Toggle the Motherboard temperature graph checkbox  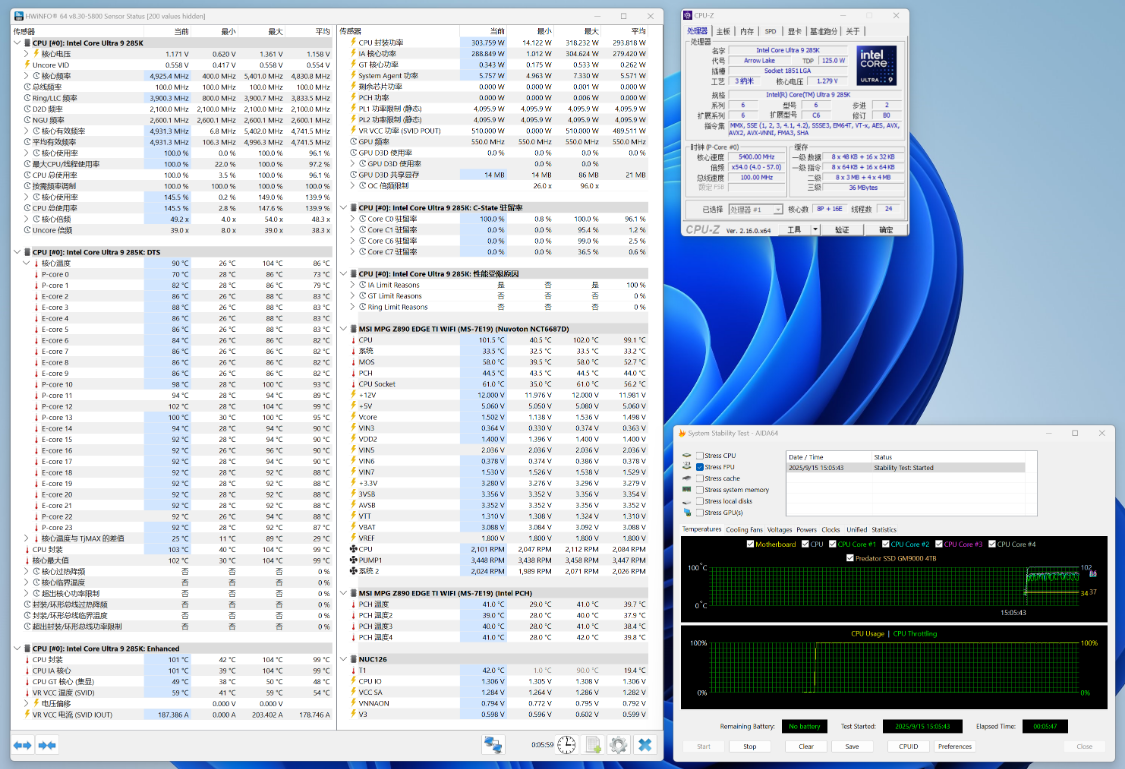(752, 544)
